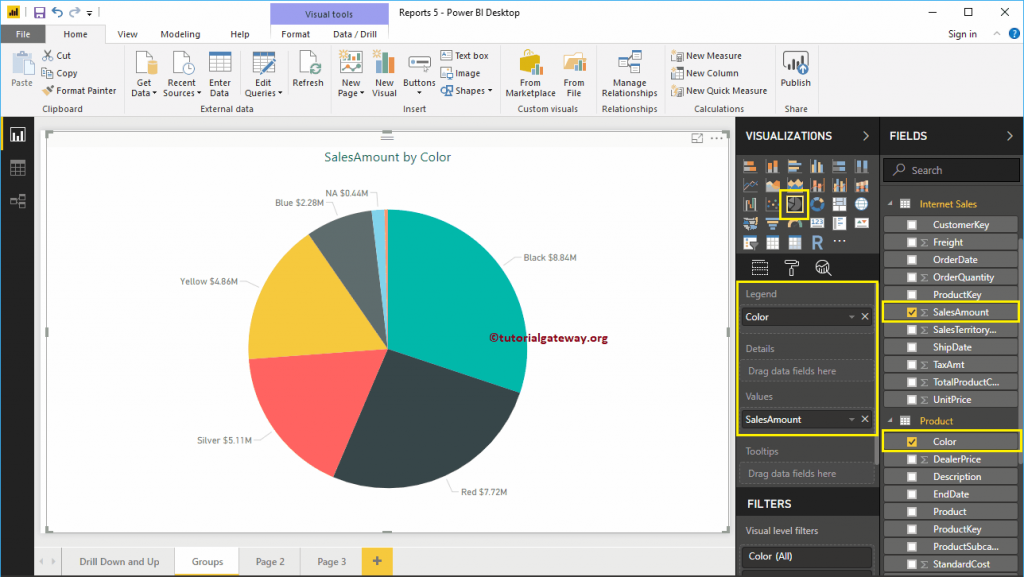
Task: Click Sign in at top right
Action: click(x=962, y=34)
